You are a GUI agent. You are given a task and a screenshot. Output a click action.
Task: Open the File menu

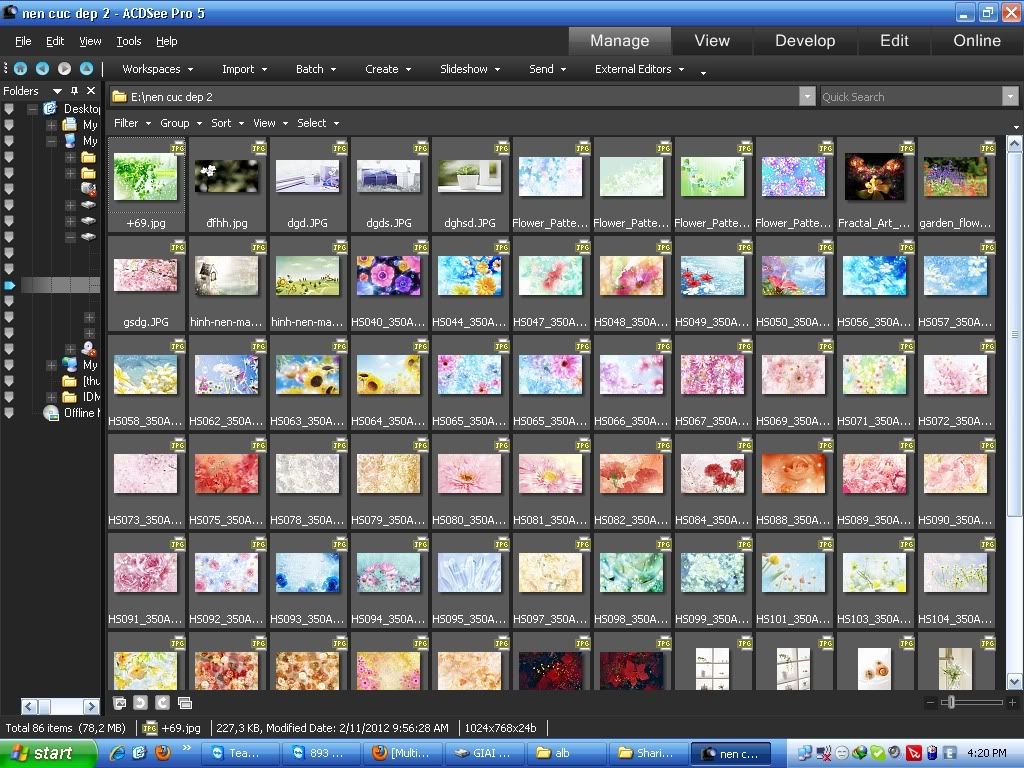(23, 41)
